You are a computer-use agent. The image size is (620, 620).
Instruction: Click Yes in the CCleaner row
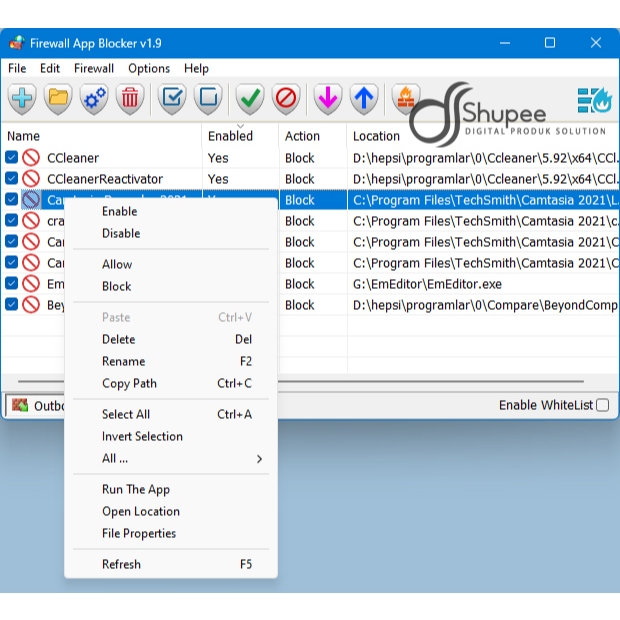click(x=218, y=158)
